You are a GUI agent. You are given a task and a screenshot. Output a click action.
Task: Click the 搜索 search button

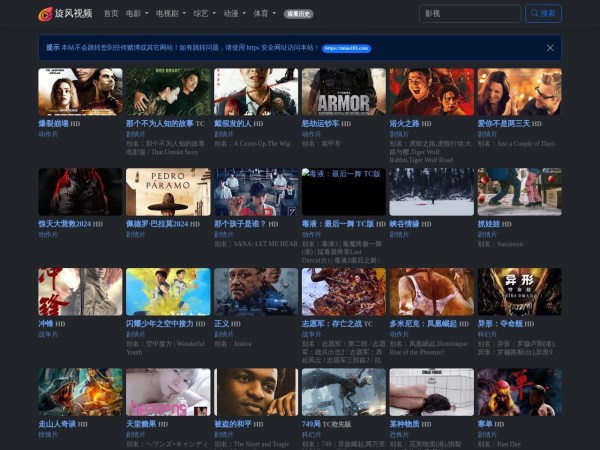[543, 14]
